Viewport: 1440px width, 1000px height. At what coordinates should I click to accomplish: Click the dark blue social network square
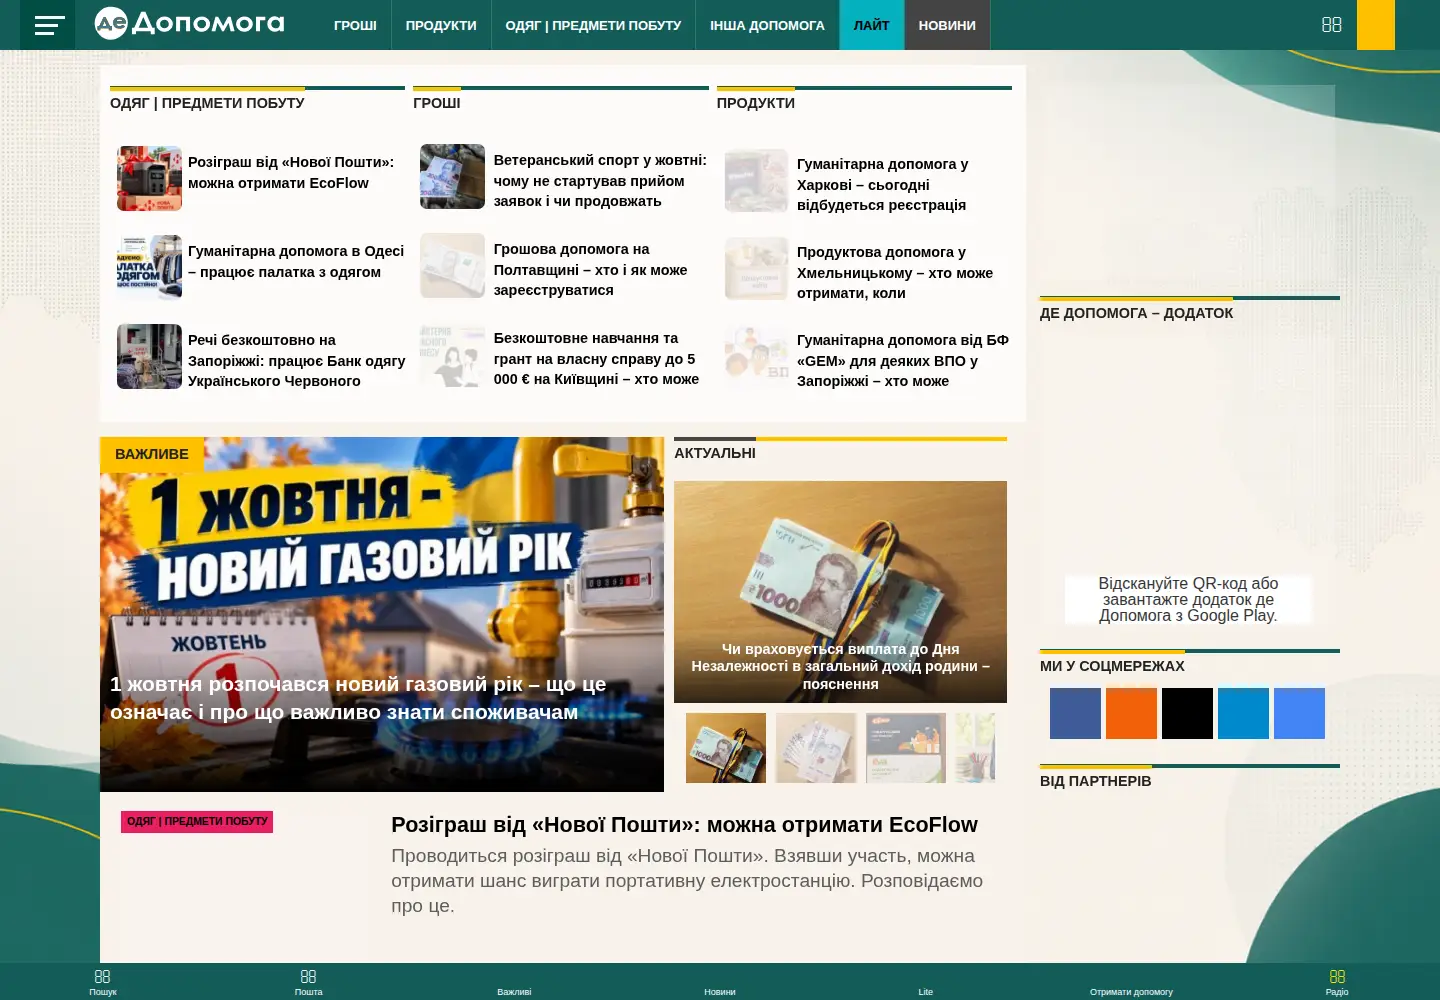point(1075,713)
